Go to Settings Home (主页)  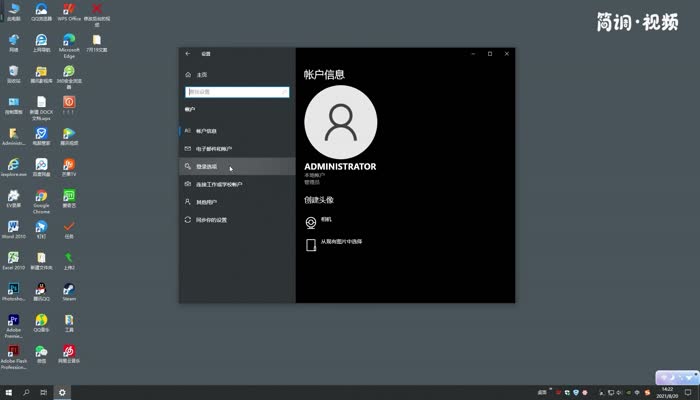pyautogui.click(x=201, y=75)
